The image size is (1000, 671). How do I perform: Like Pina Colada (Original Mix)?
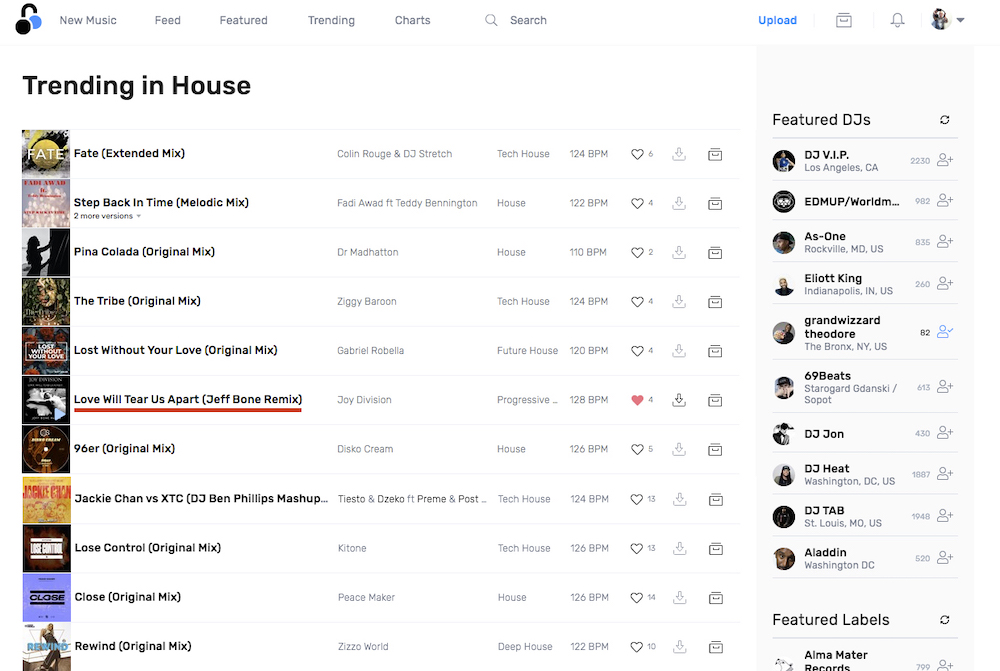(x=636, y=253)
